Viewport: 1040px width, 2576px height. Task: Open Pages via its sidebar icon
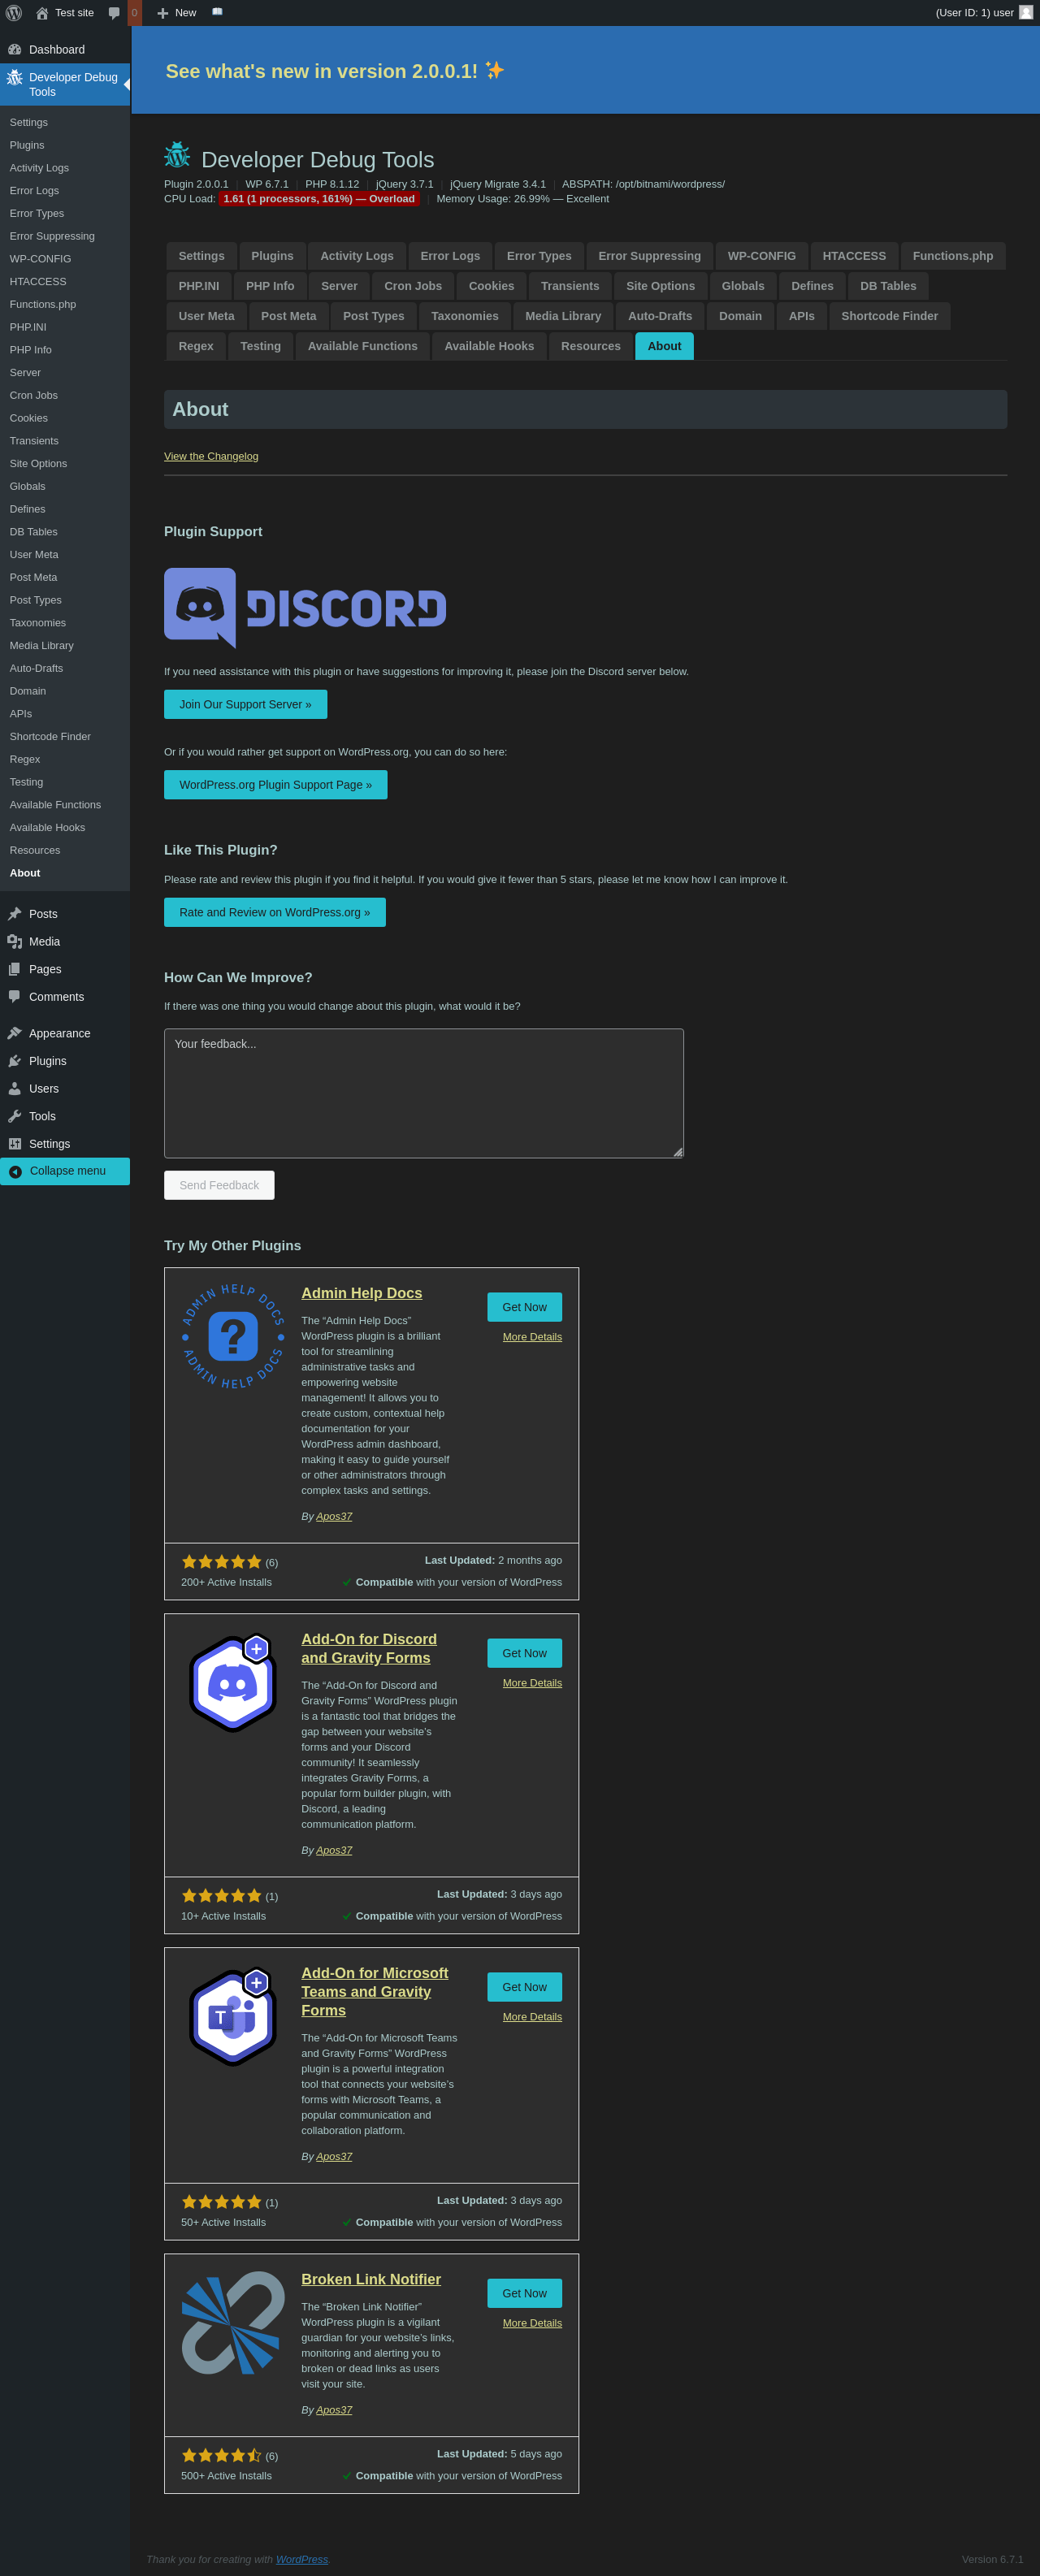pos(15,969)
